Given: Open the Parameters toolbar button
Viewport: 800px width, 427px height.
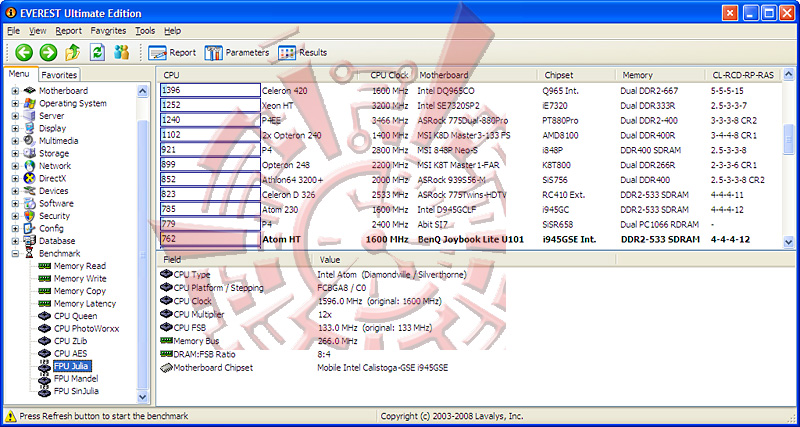Looking at the screenshot, I should click(x=237, y=53).
